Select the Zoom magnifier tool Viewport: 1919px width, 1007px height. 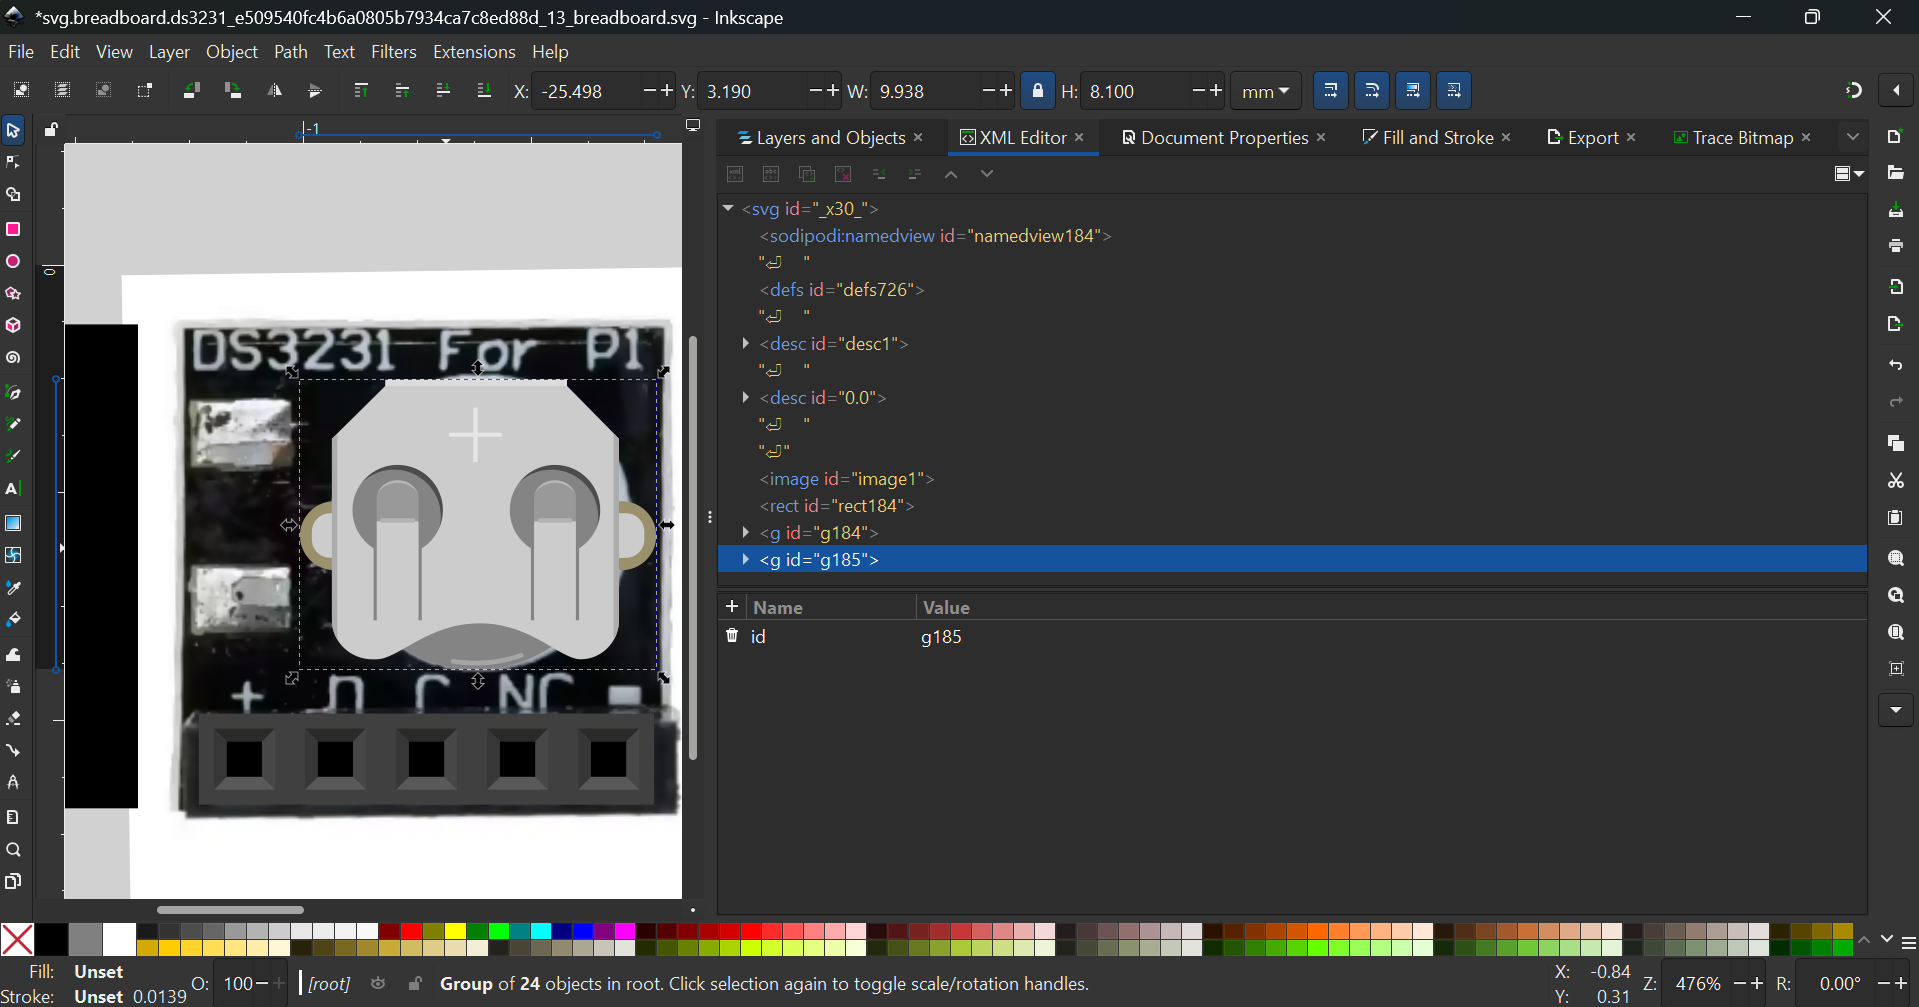pyautogui.click(x=13, y=850)
